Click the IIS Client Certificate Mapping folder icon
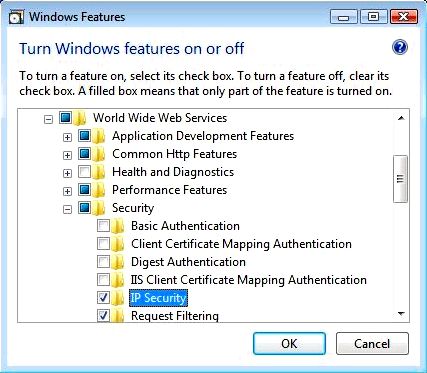This screenshot has height=373, width=427. [x=118, y=280]
